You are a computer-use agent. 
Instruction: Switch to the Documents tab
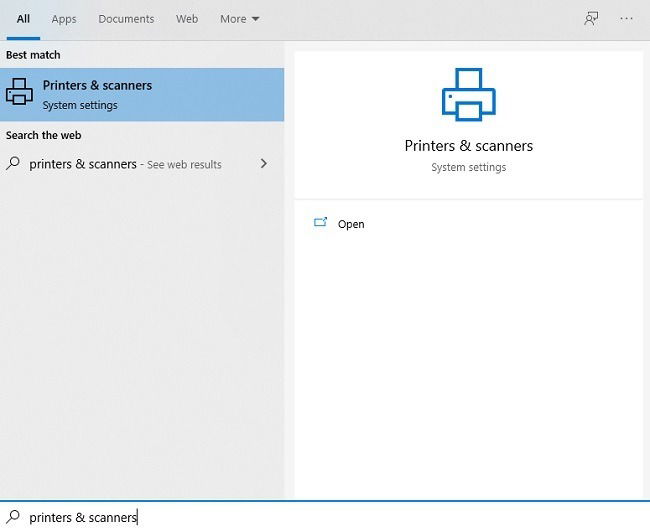(126, 19)
